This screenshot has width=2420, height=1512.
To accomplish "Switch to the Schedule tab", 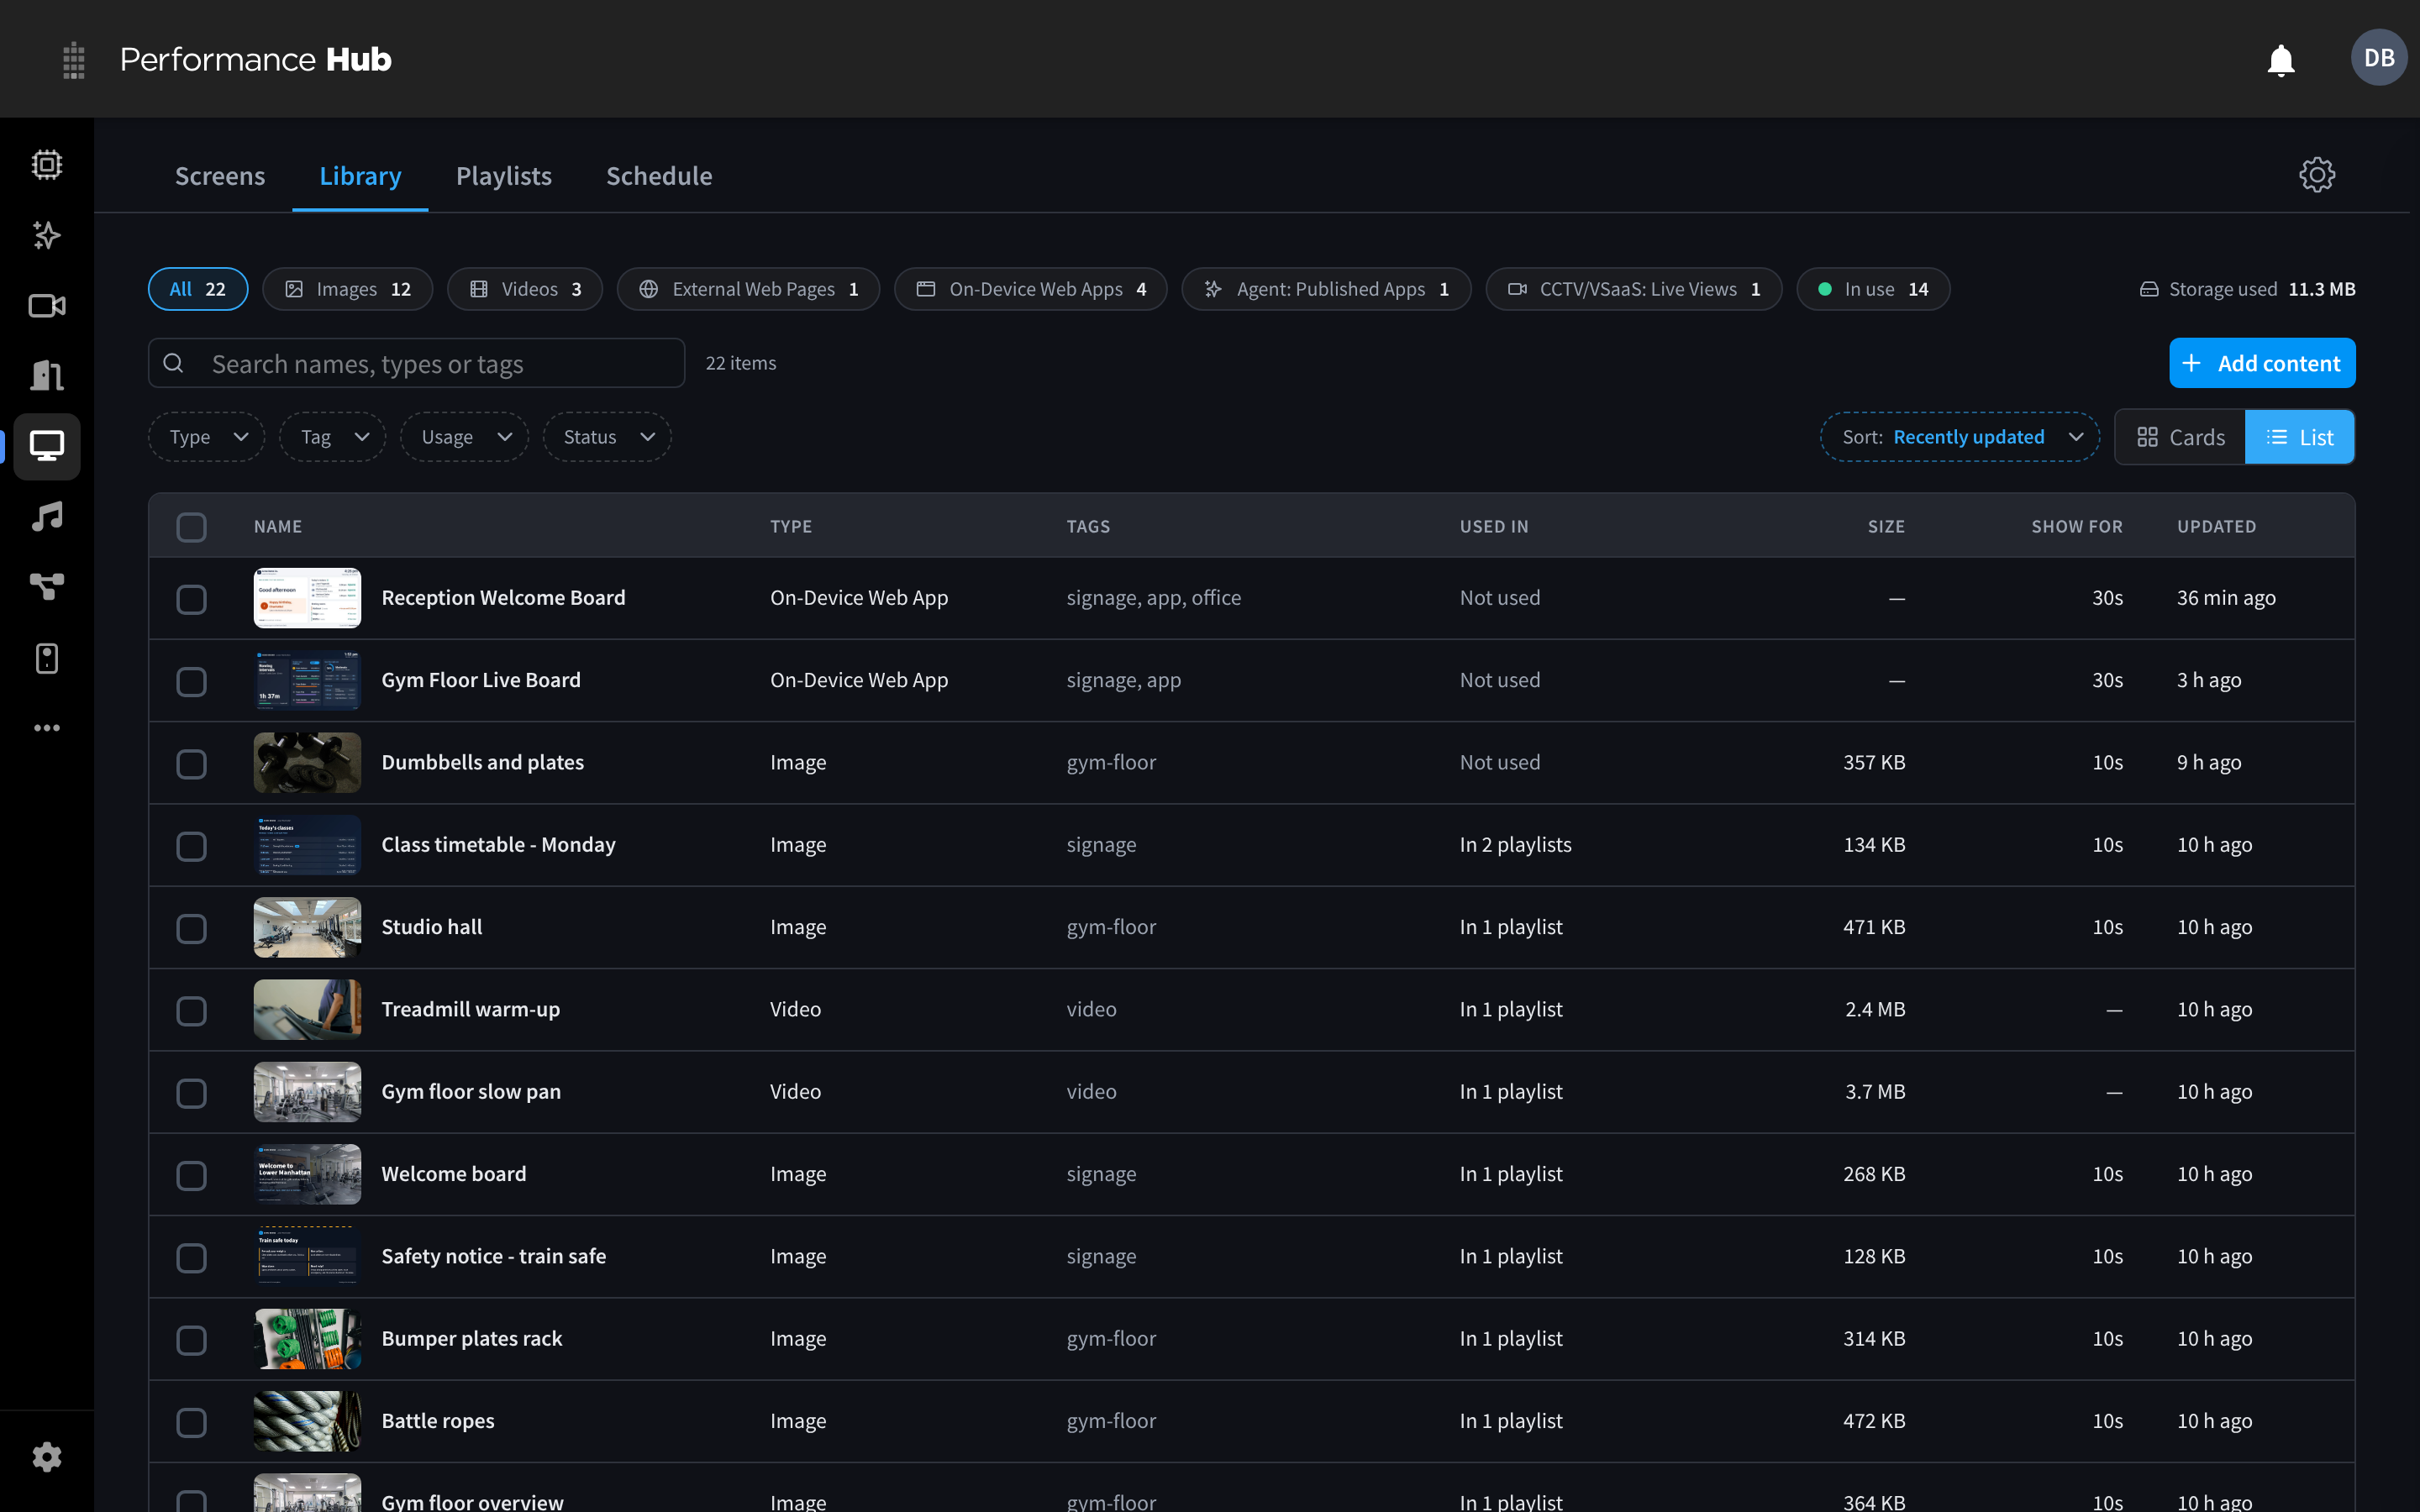I will pos(659,176).
